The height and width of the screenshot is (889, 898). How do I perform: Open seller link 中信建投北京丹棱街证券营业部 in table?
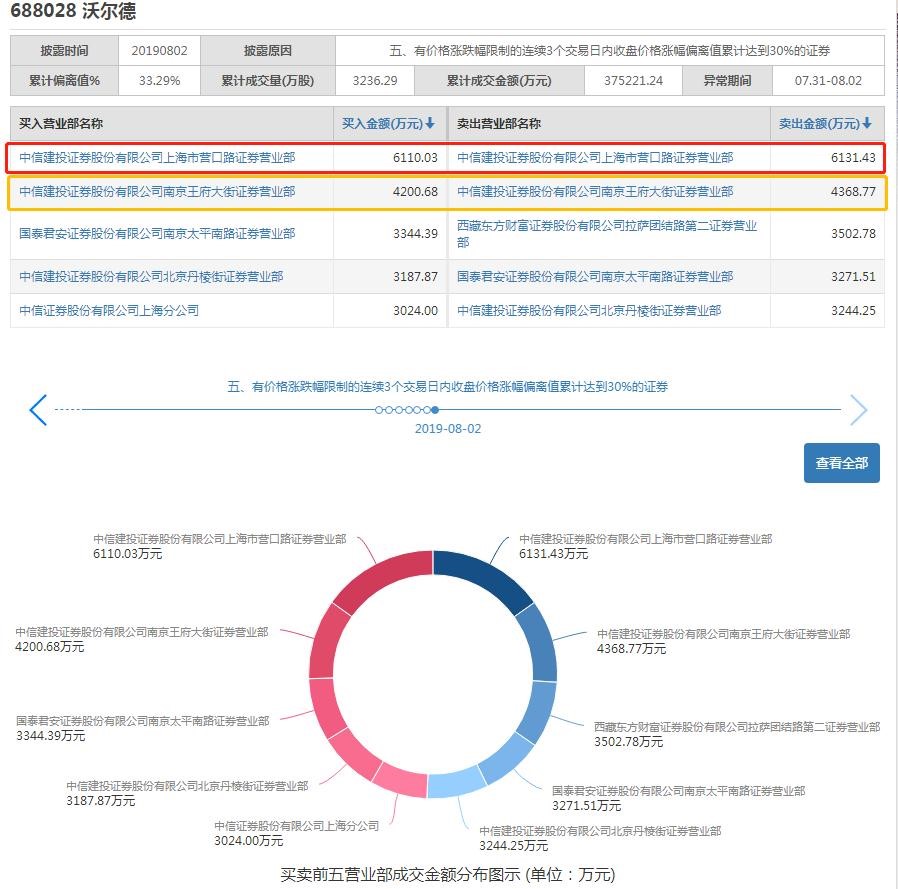pos(589,311)
